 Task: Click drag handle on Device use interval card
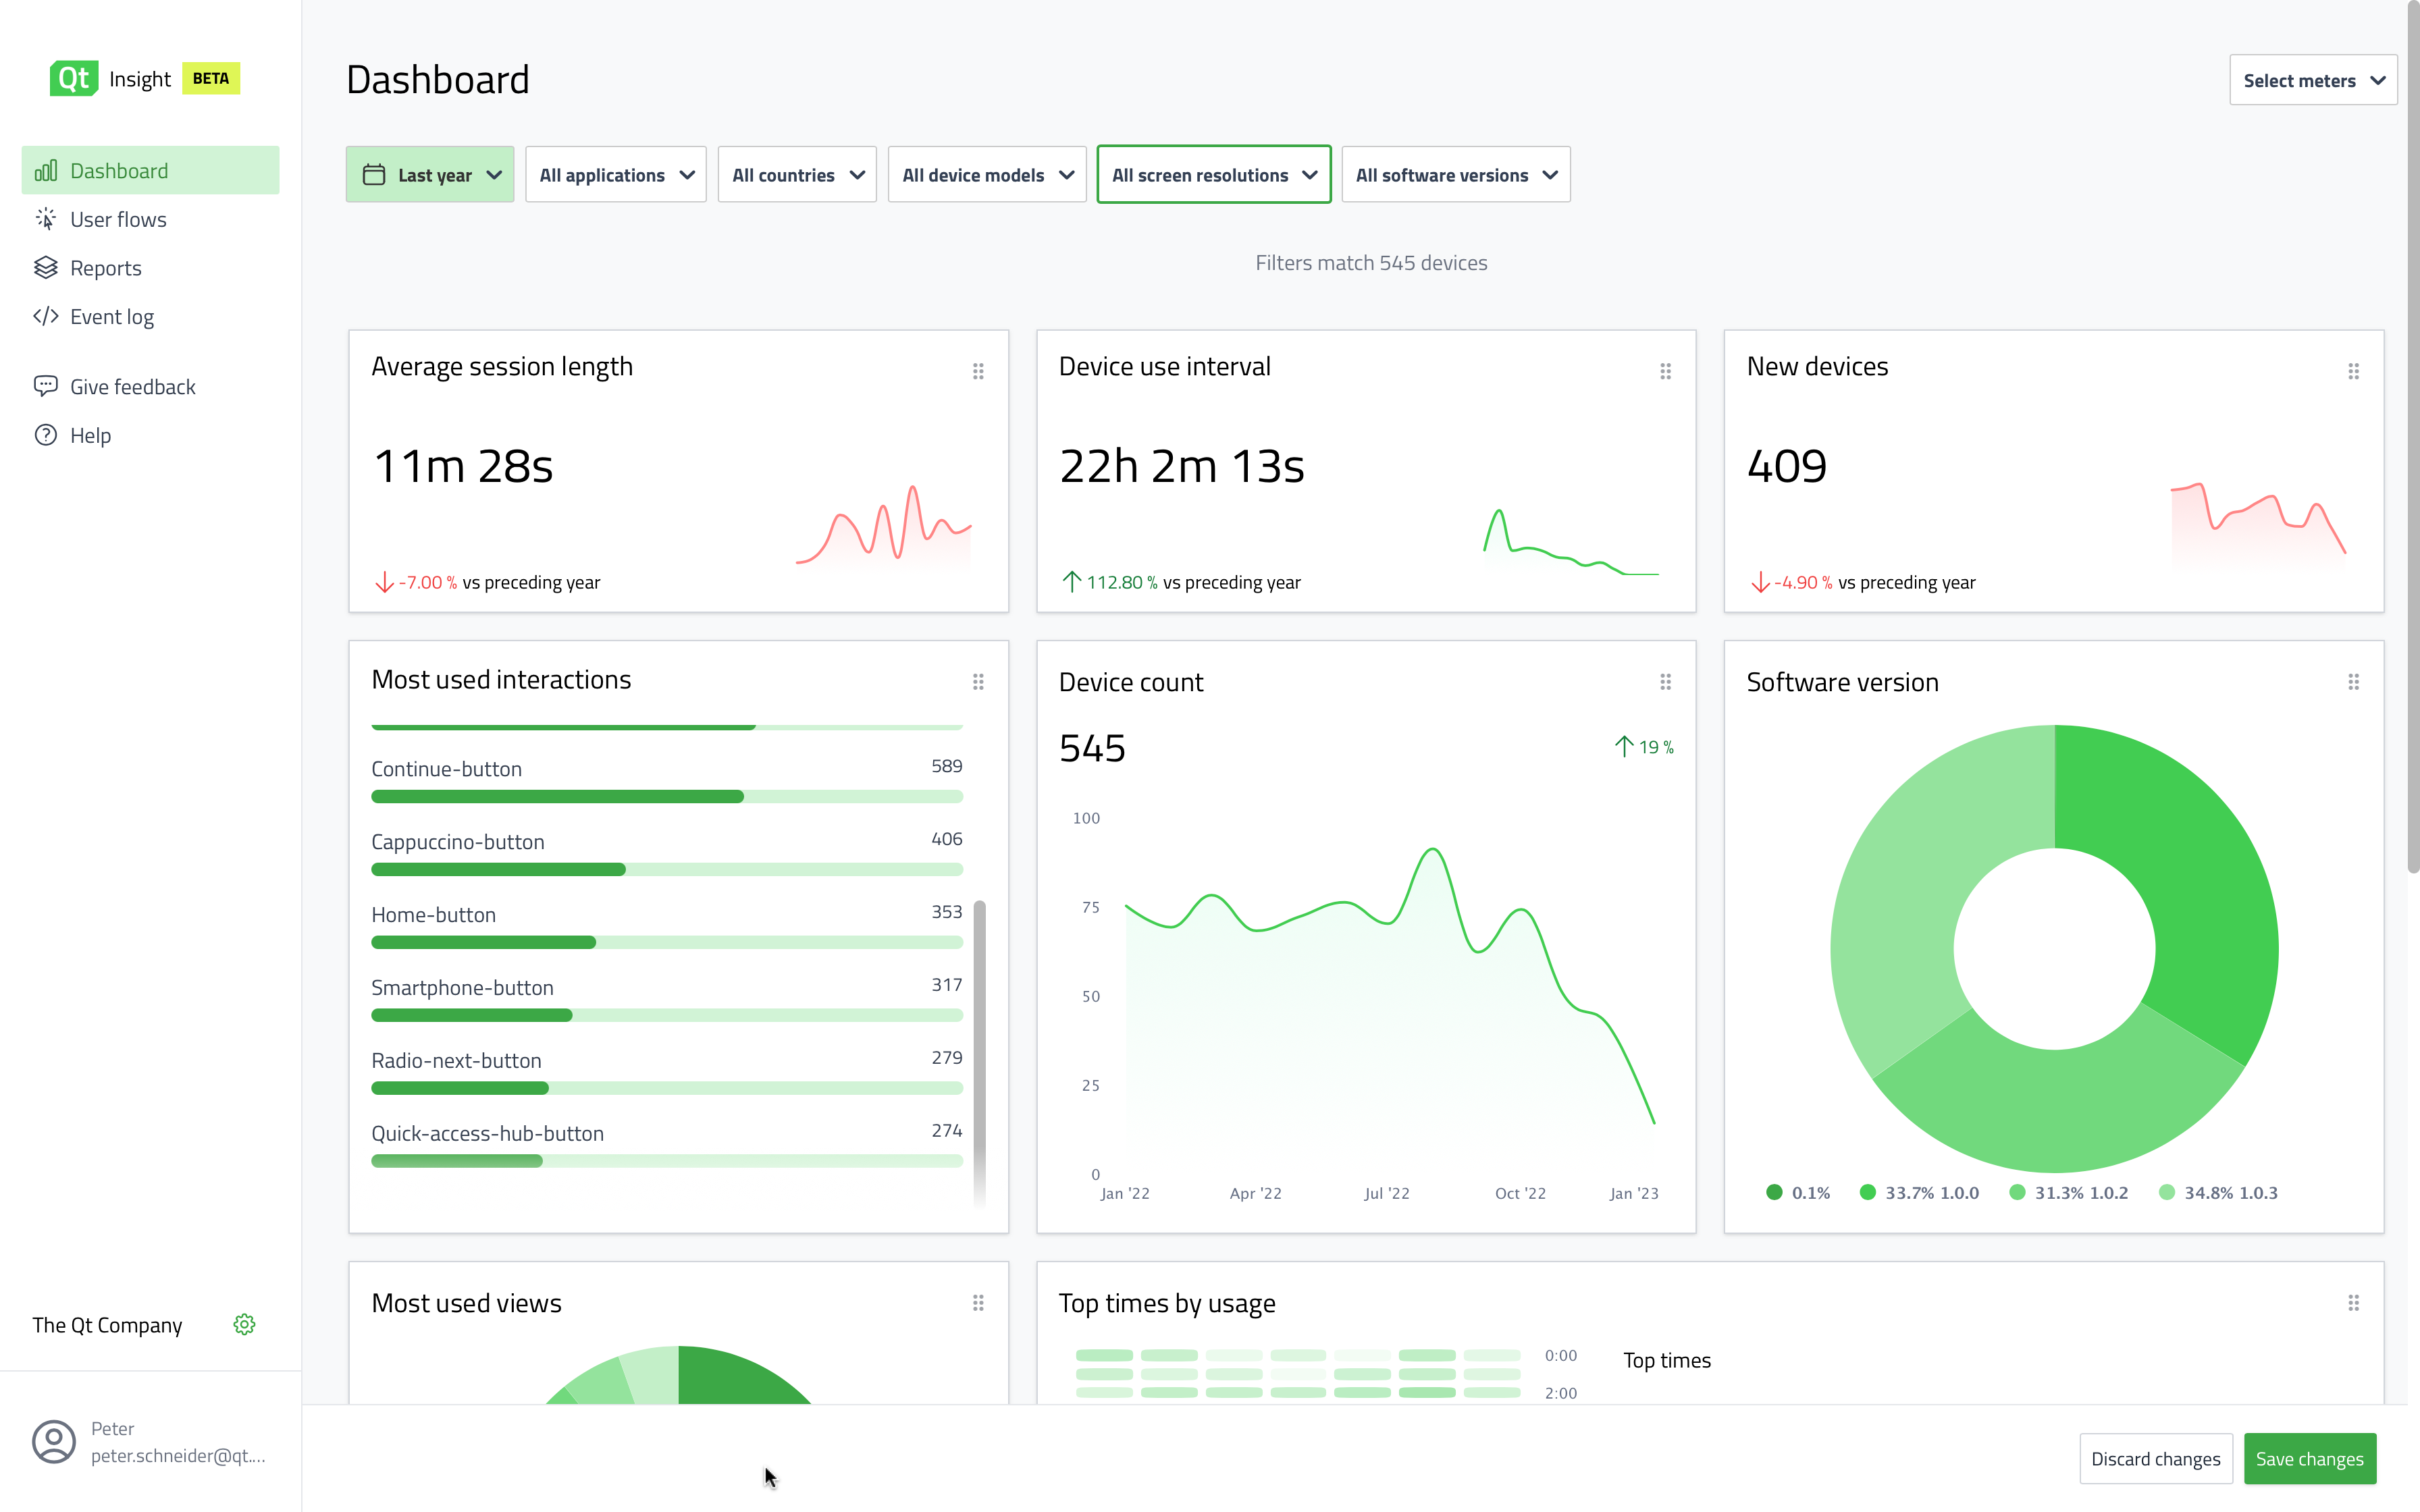point(1665,371)
